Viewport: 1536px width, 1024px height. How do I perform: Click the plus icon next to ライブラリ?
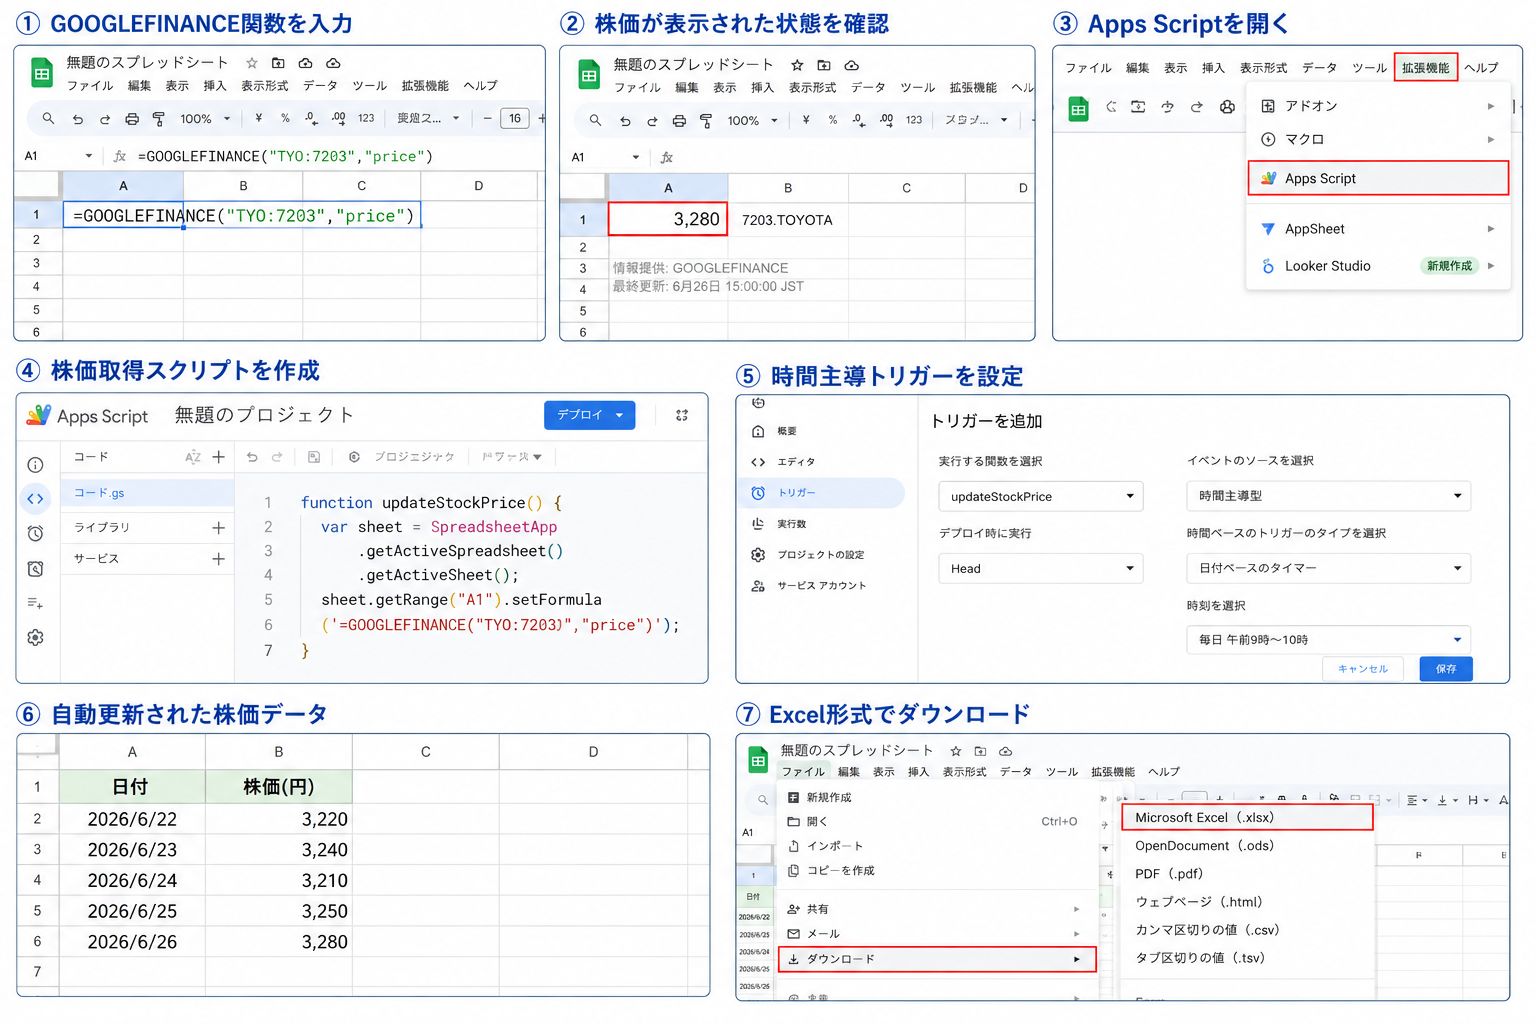tap(218, 528)
